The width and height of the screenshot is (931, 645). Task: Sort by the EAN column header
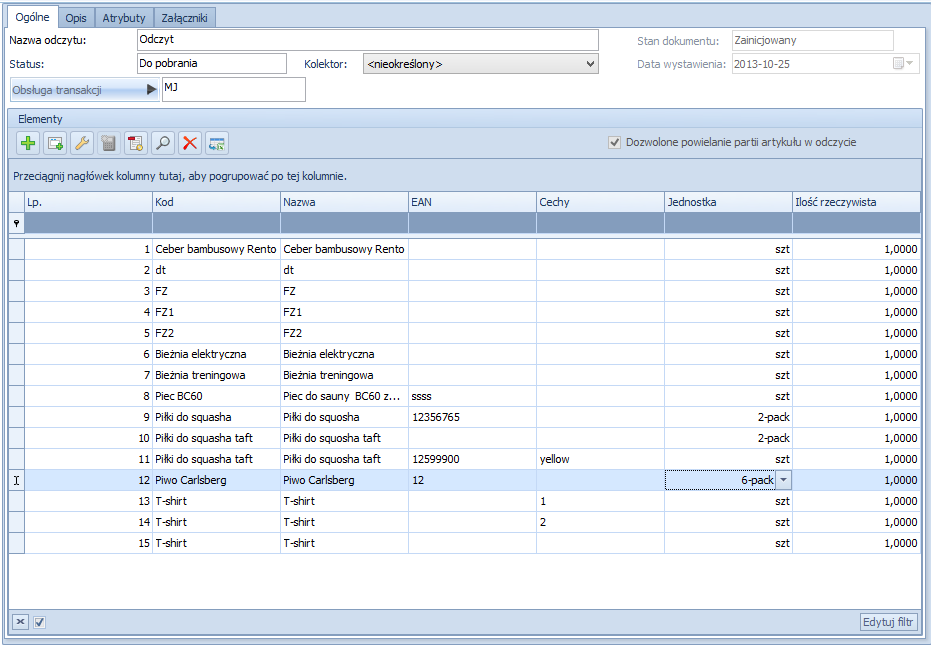pyautogui.click(x=472, y=202)
